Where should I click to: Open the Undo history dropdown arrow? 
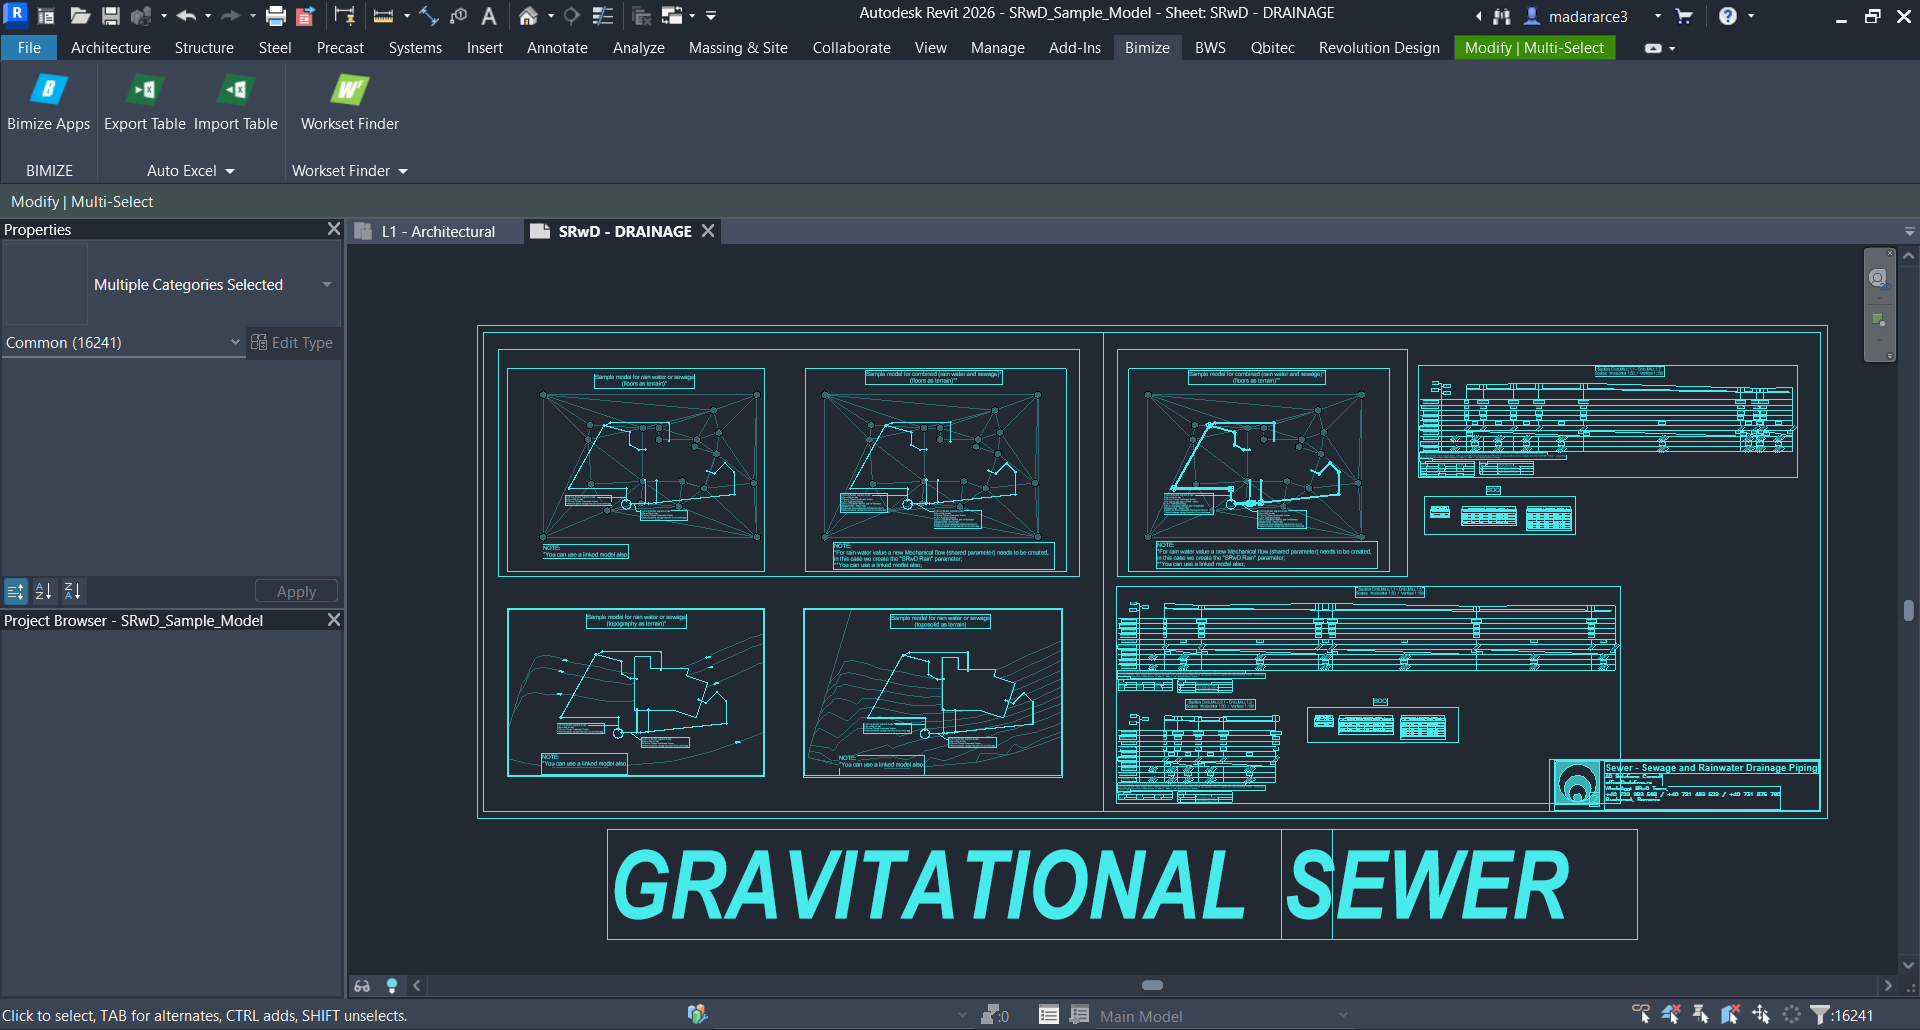coord(207,16)
